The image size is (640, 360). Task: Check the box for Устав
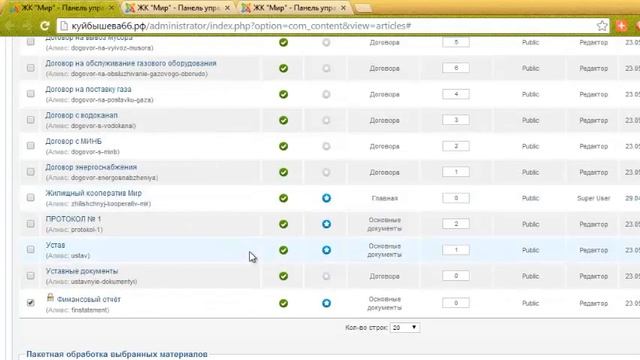[31, 249]
